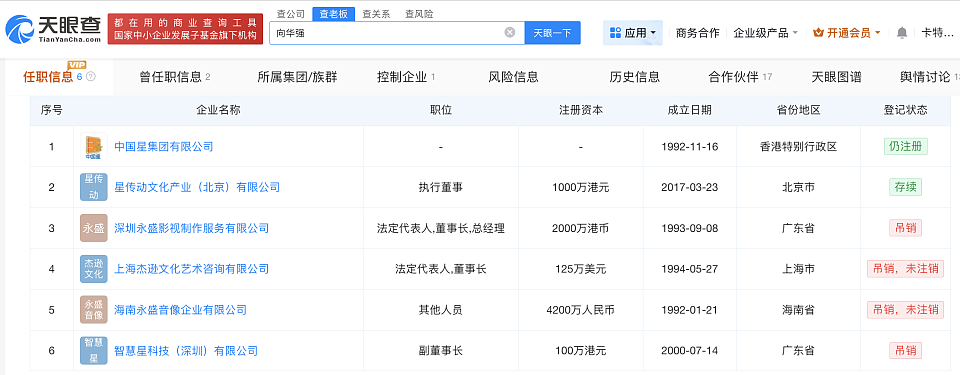
Task: Click the crown icon for 开通会员
Action: pos(819,32)
